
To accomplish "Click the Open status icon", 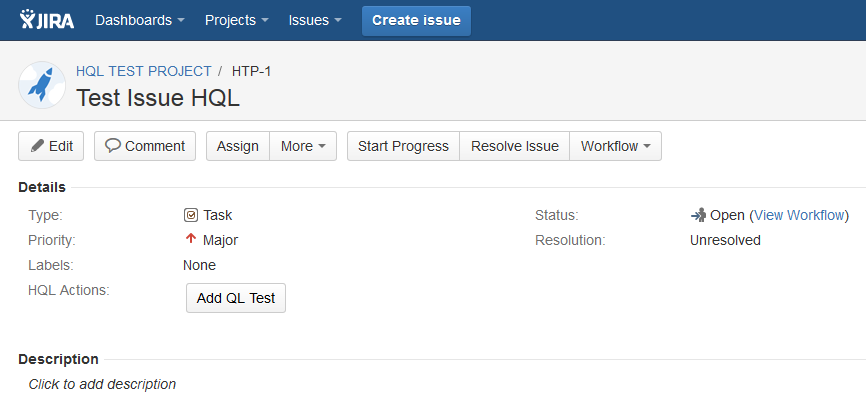I will click(x=698, y=215).
